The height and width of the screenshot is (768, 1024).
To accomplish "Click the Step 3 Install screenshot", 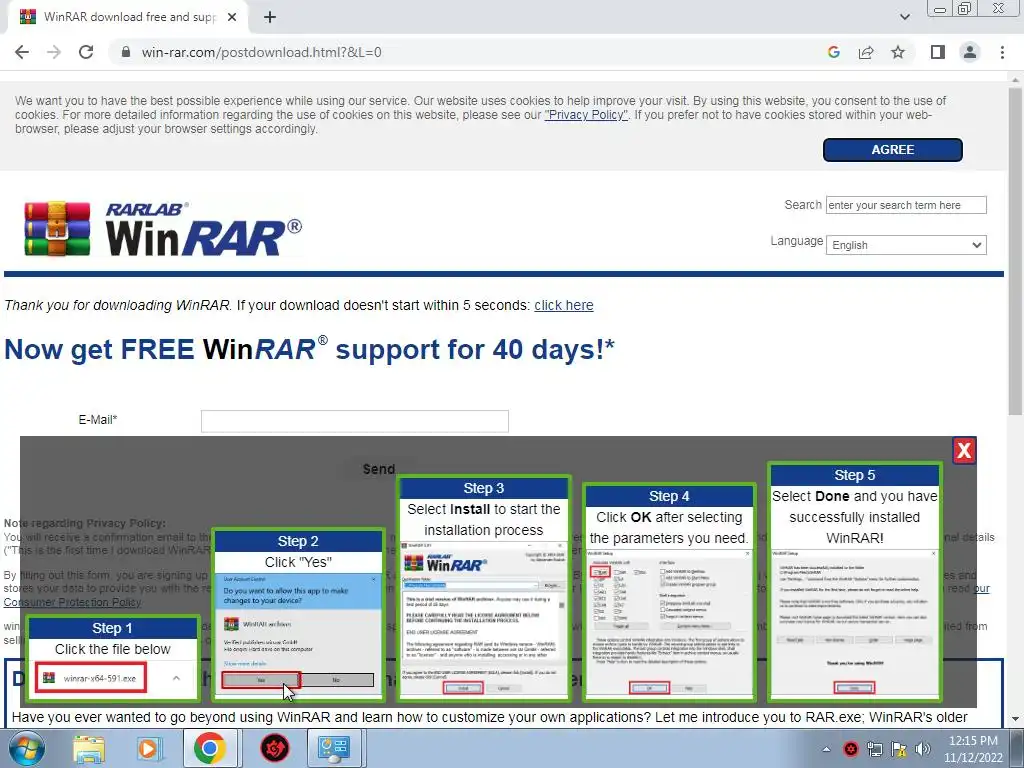I will 484,619.
